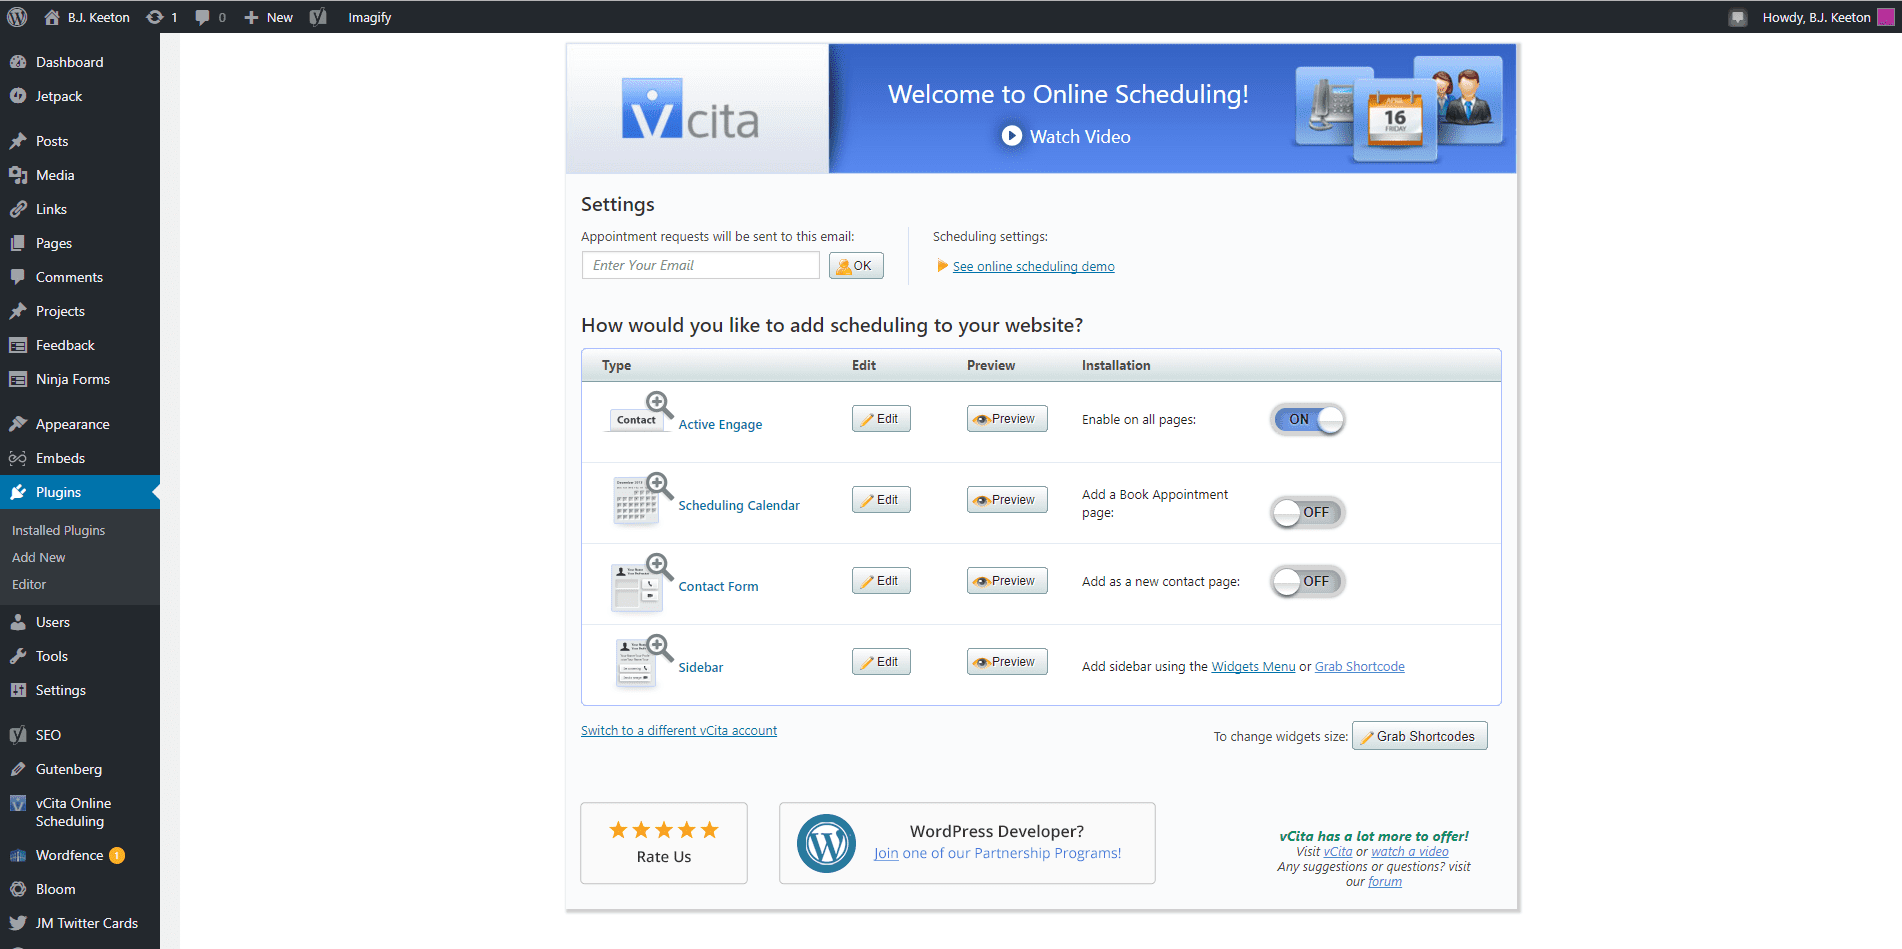
Task: Toggle Add a Book Appointment page switch
Action: click(1307, 512)
